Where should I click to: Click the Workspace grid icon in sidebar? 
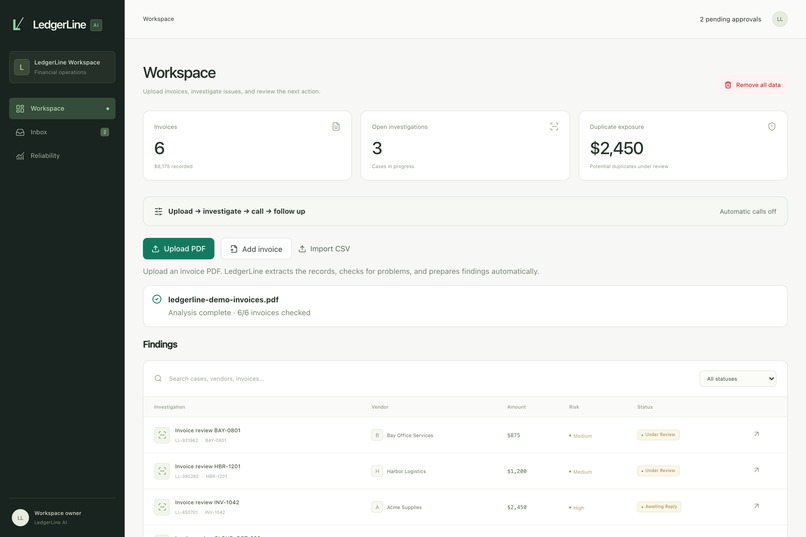pos(20,108)
